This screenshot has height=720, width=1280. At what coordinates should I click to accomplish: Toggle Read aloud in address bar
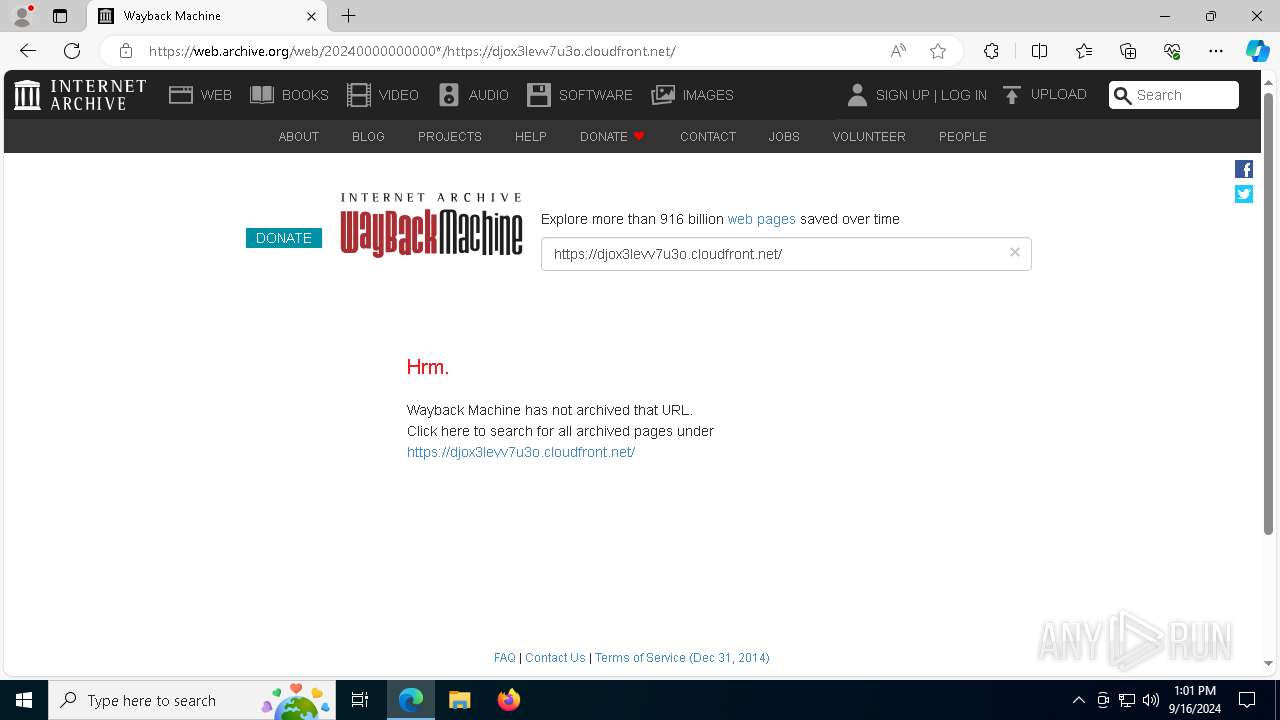pos(898,51)
